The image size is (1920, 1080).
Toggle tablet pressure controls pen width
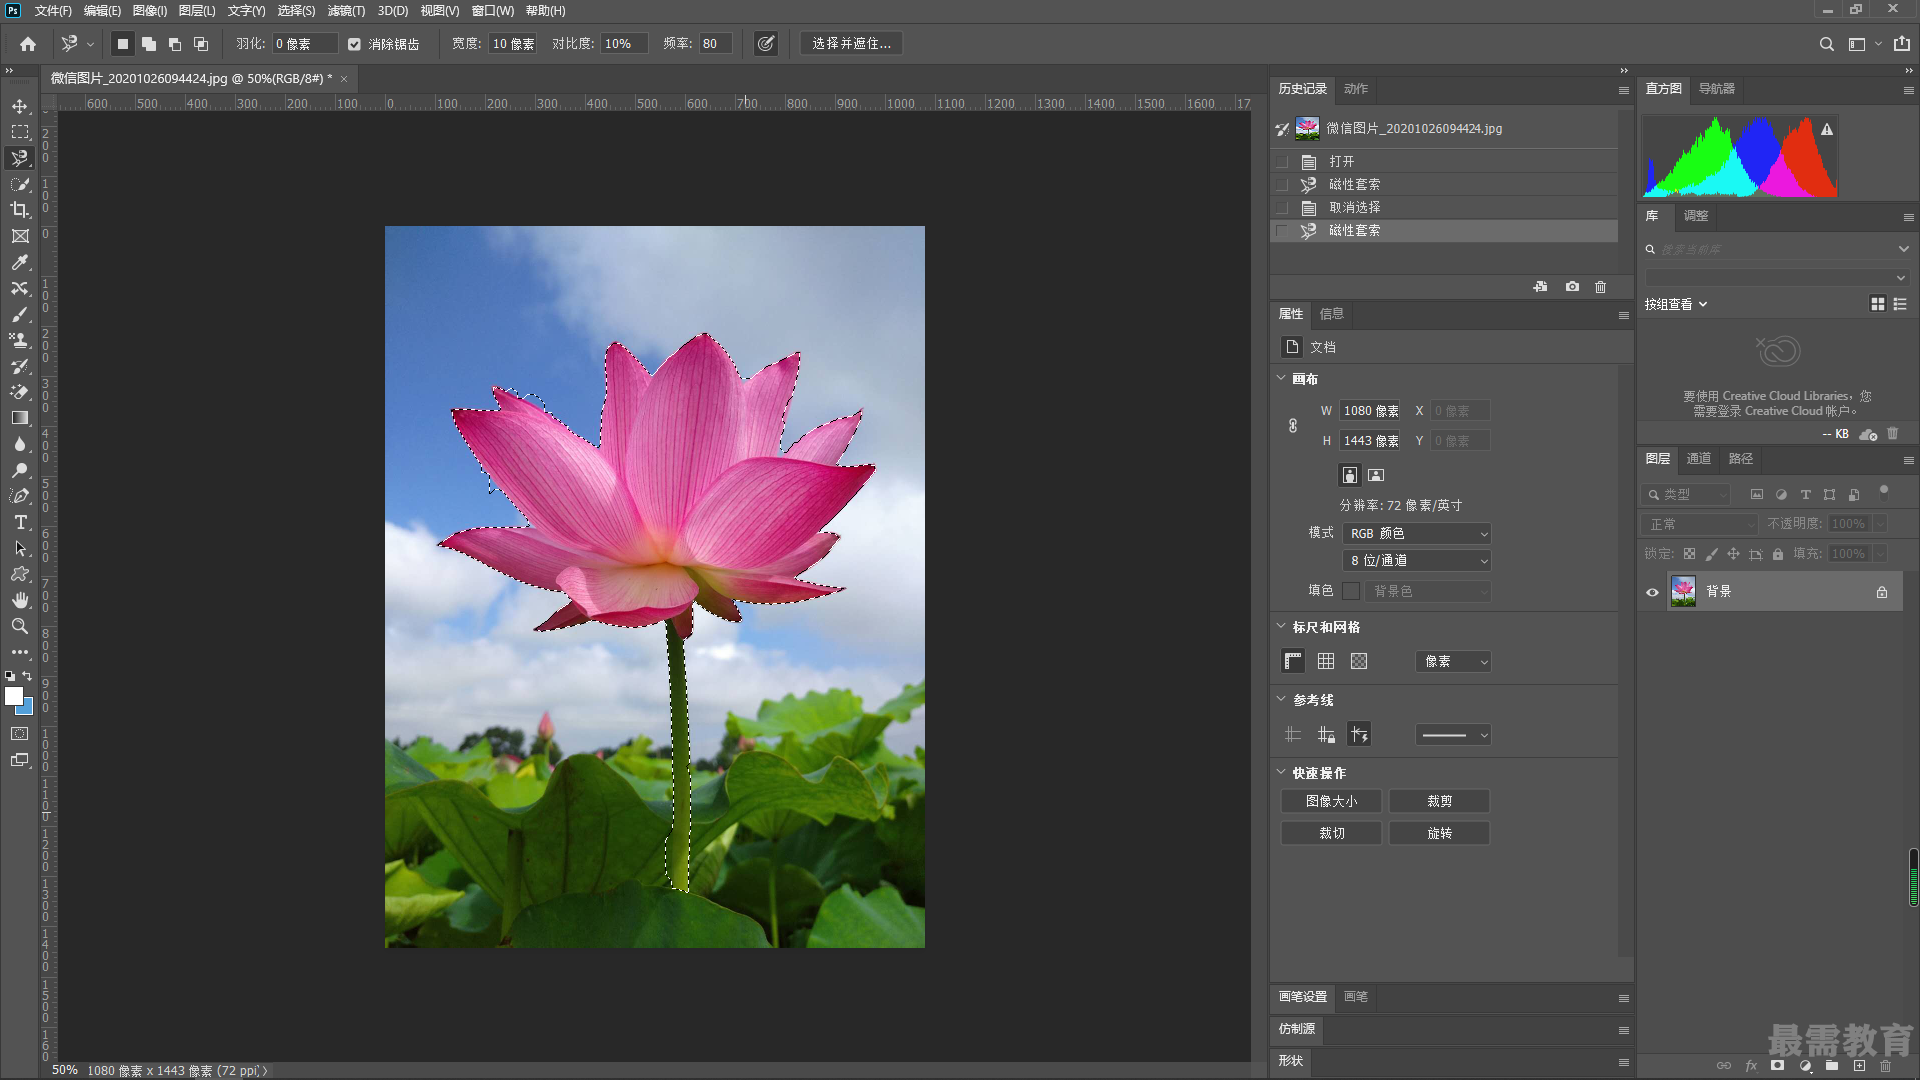[765, 44]
